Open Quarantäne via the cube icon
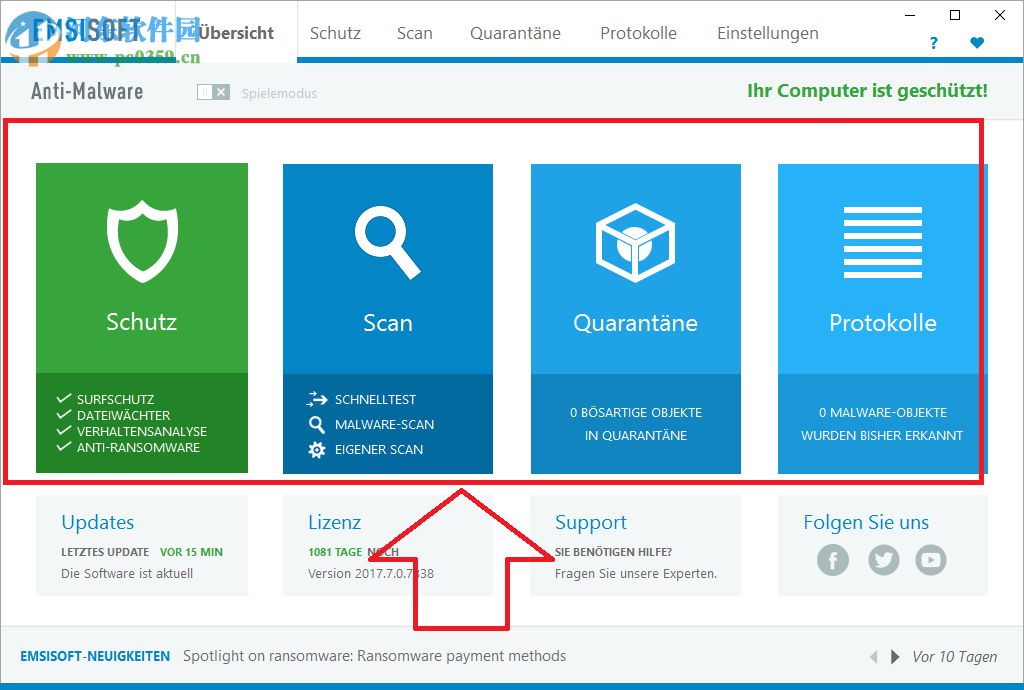 pos(635,240)
